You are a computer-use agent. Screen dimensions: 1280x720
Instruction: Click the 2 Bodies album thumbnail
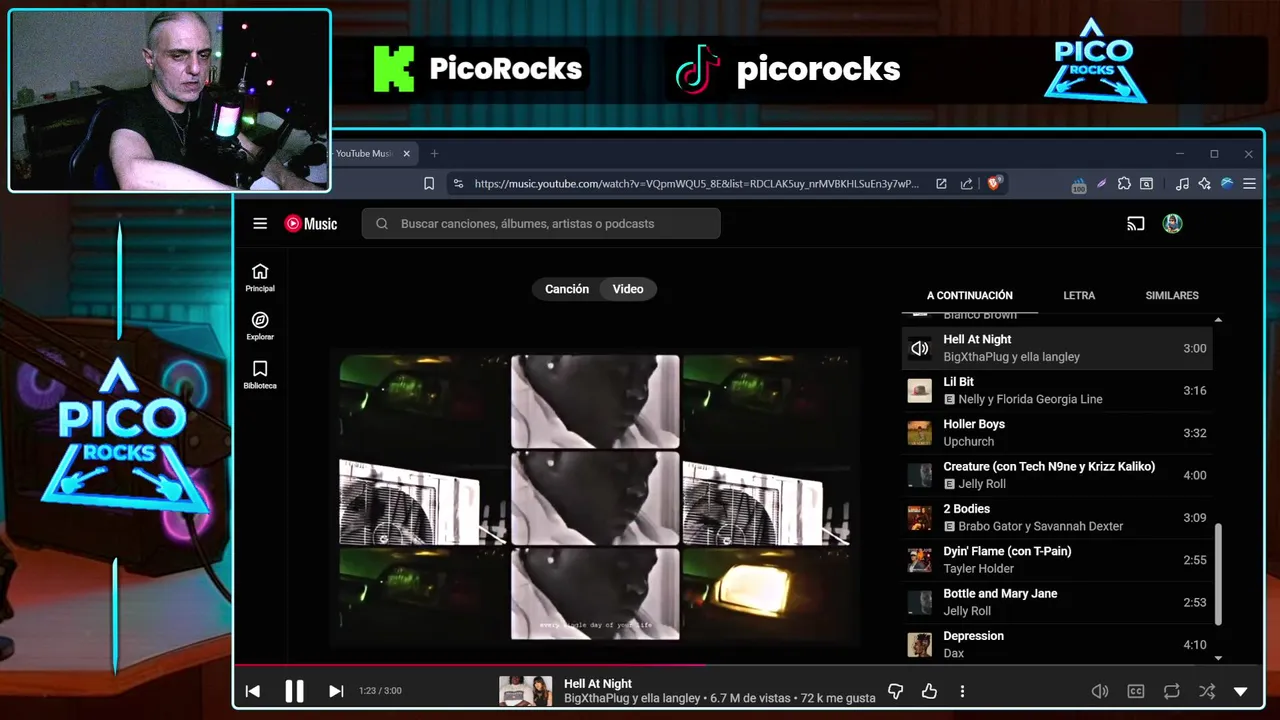click(919, 518)
